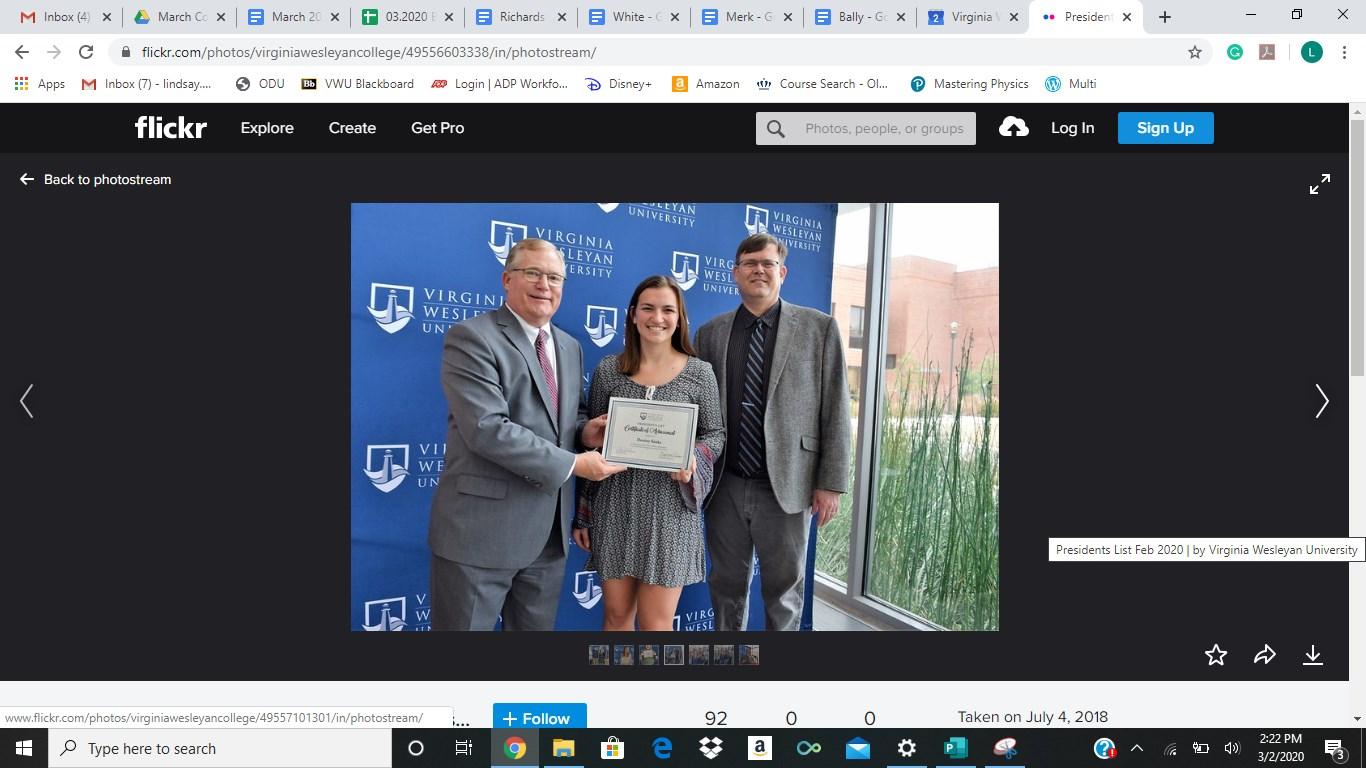Click the Flickr logo
The height and width of the screenshot is (768, 1366).
tap(171, 128)
